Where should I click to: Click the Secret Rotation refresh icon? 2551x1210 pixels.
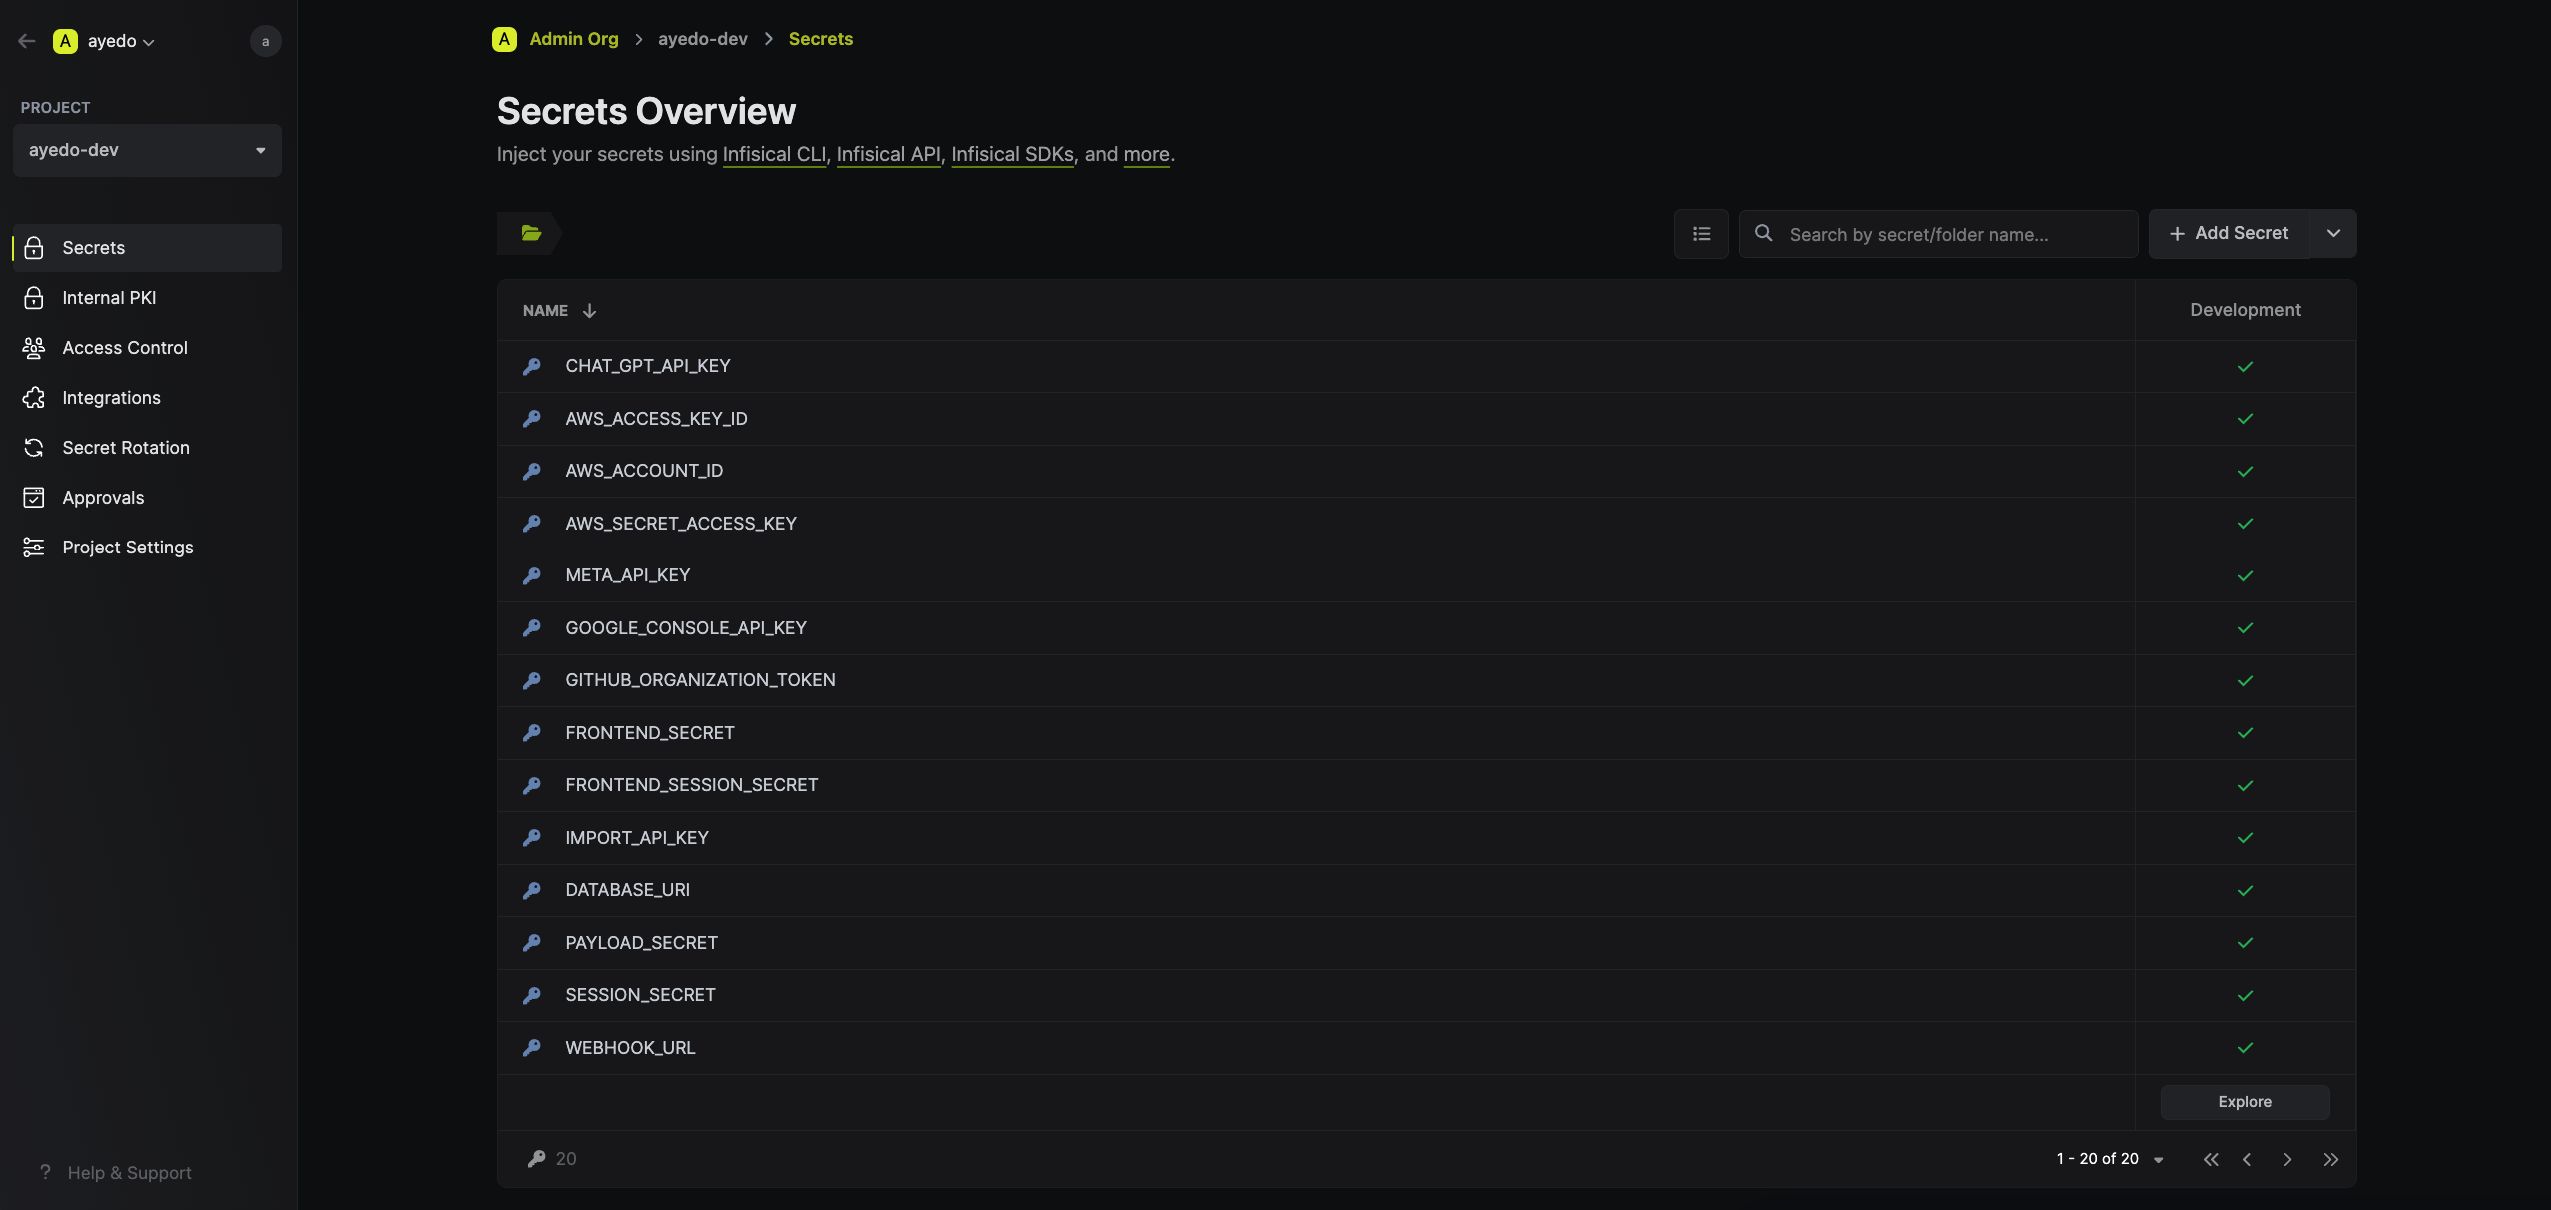[34, 448]
